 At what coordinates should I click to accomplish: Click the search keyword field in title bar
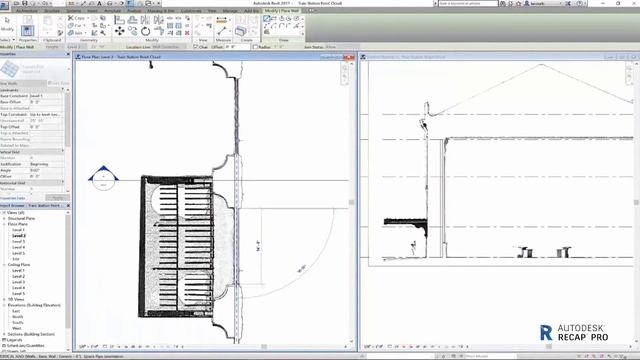click(x=468, y=3)
